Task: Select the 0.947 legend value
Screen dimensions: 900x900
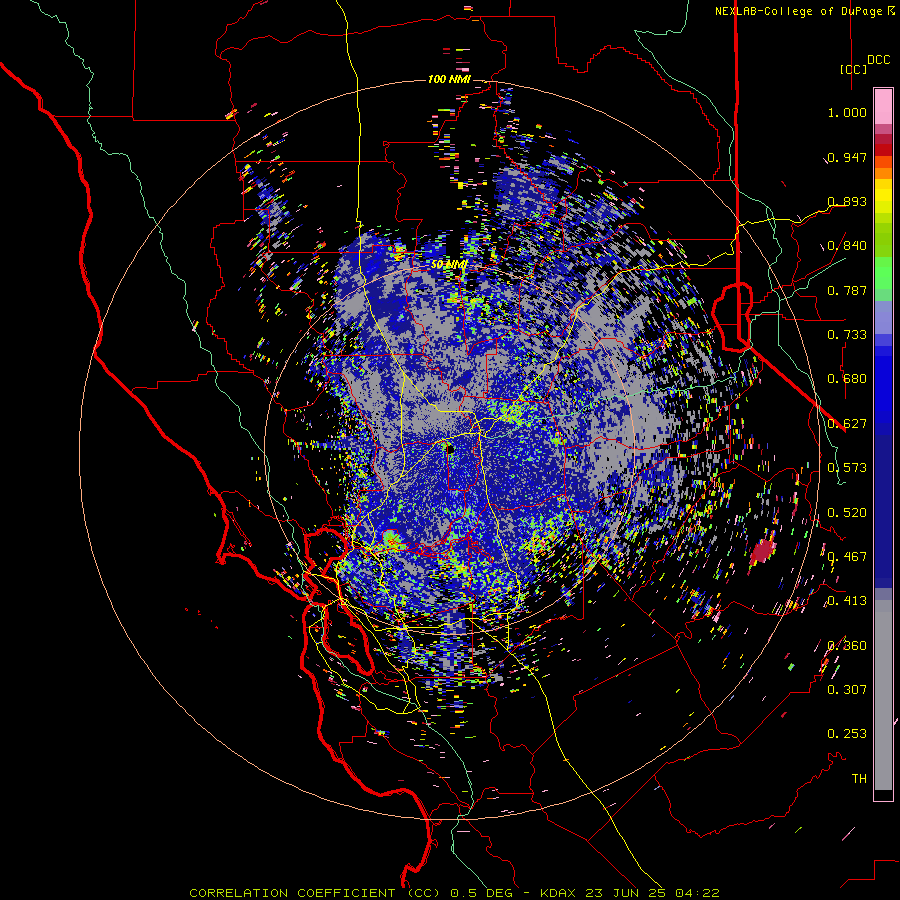Action: coord(847,157)
